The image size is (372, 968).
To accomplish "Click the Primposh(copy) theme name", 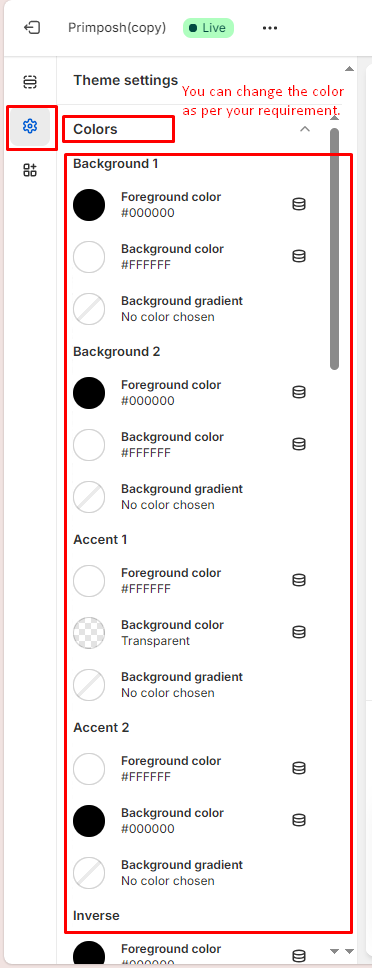I will pos(117,28).
